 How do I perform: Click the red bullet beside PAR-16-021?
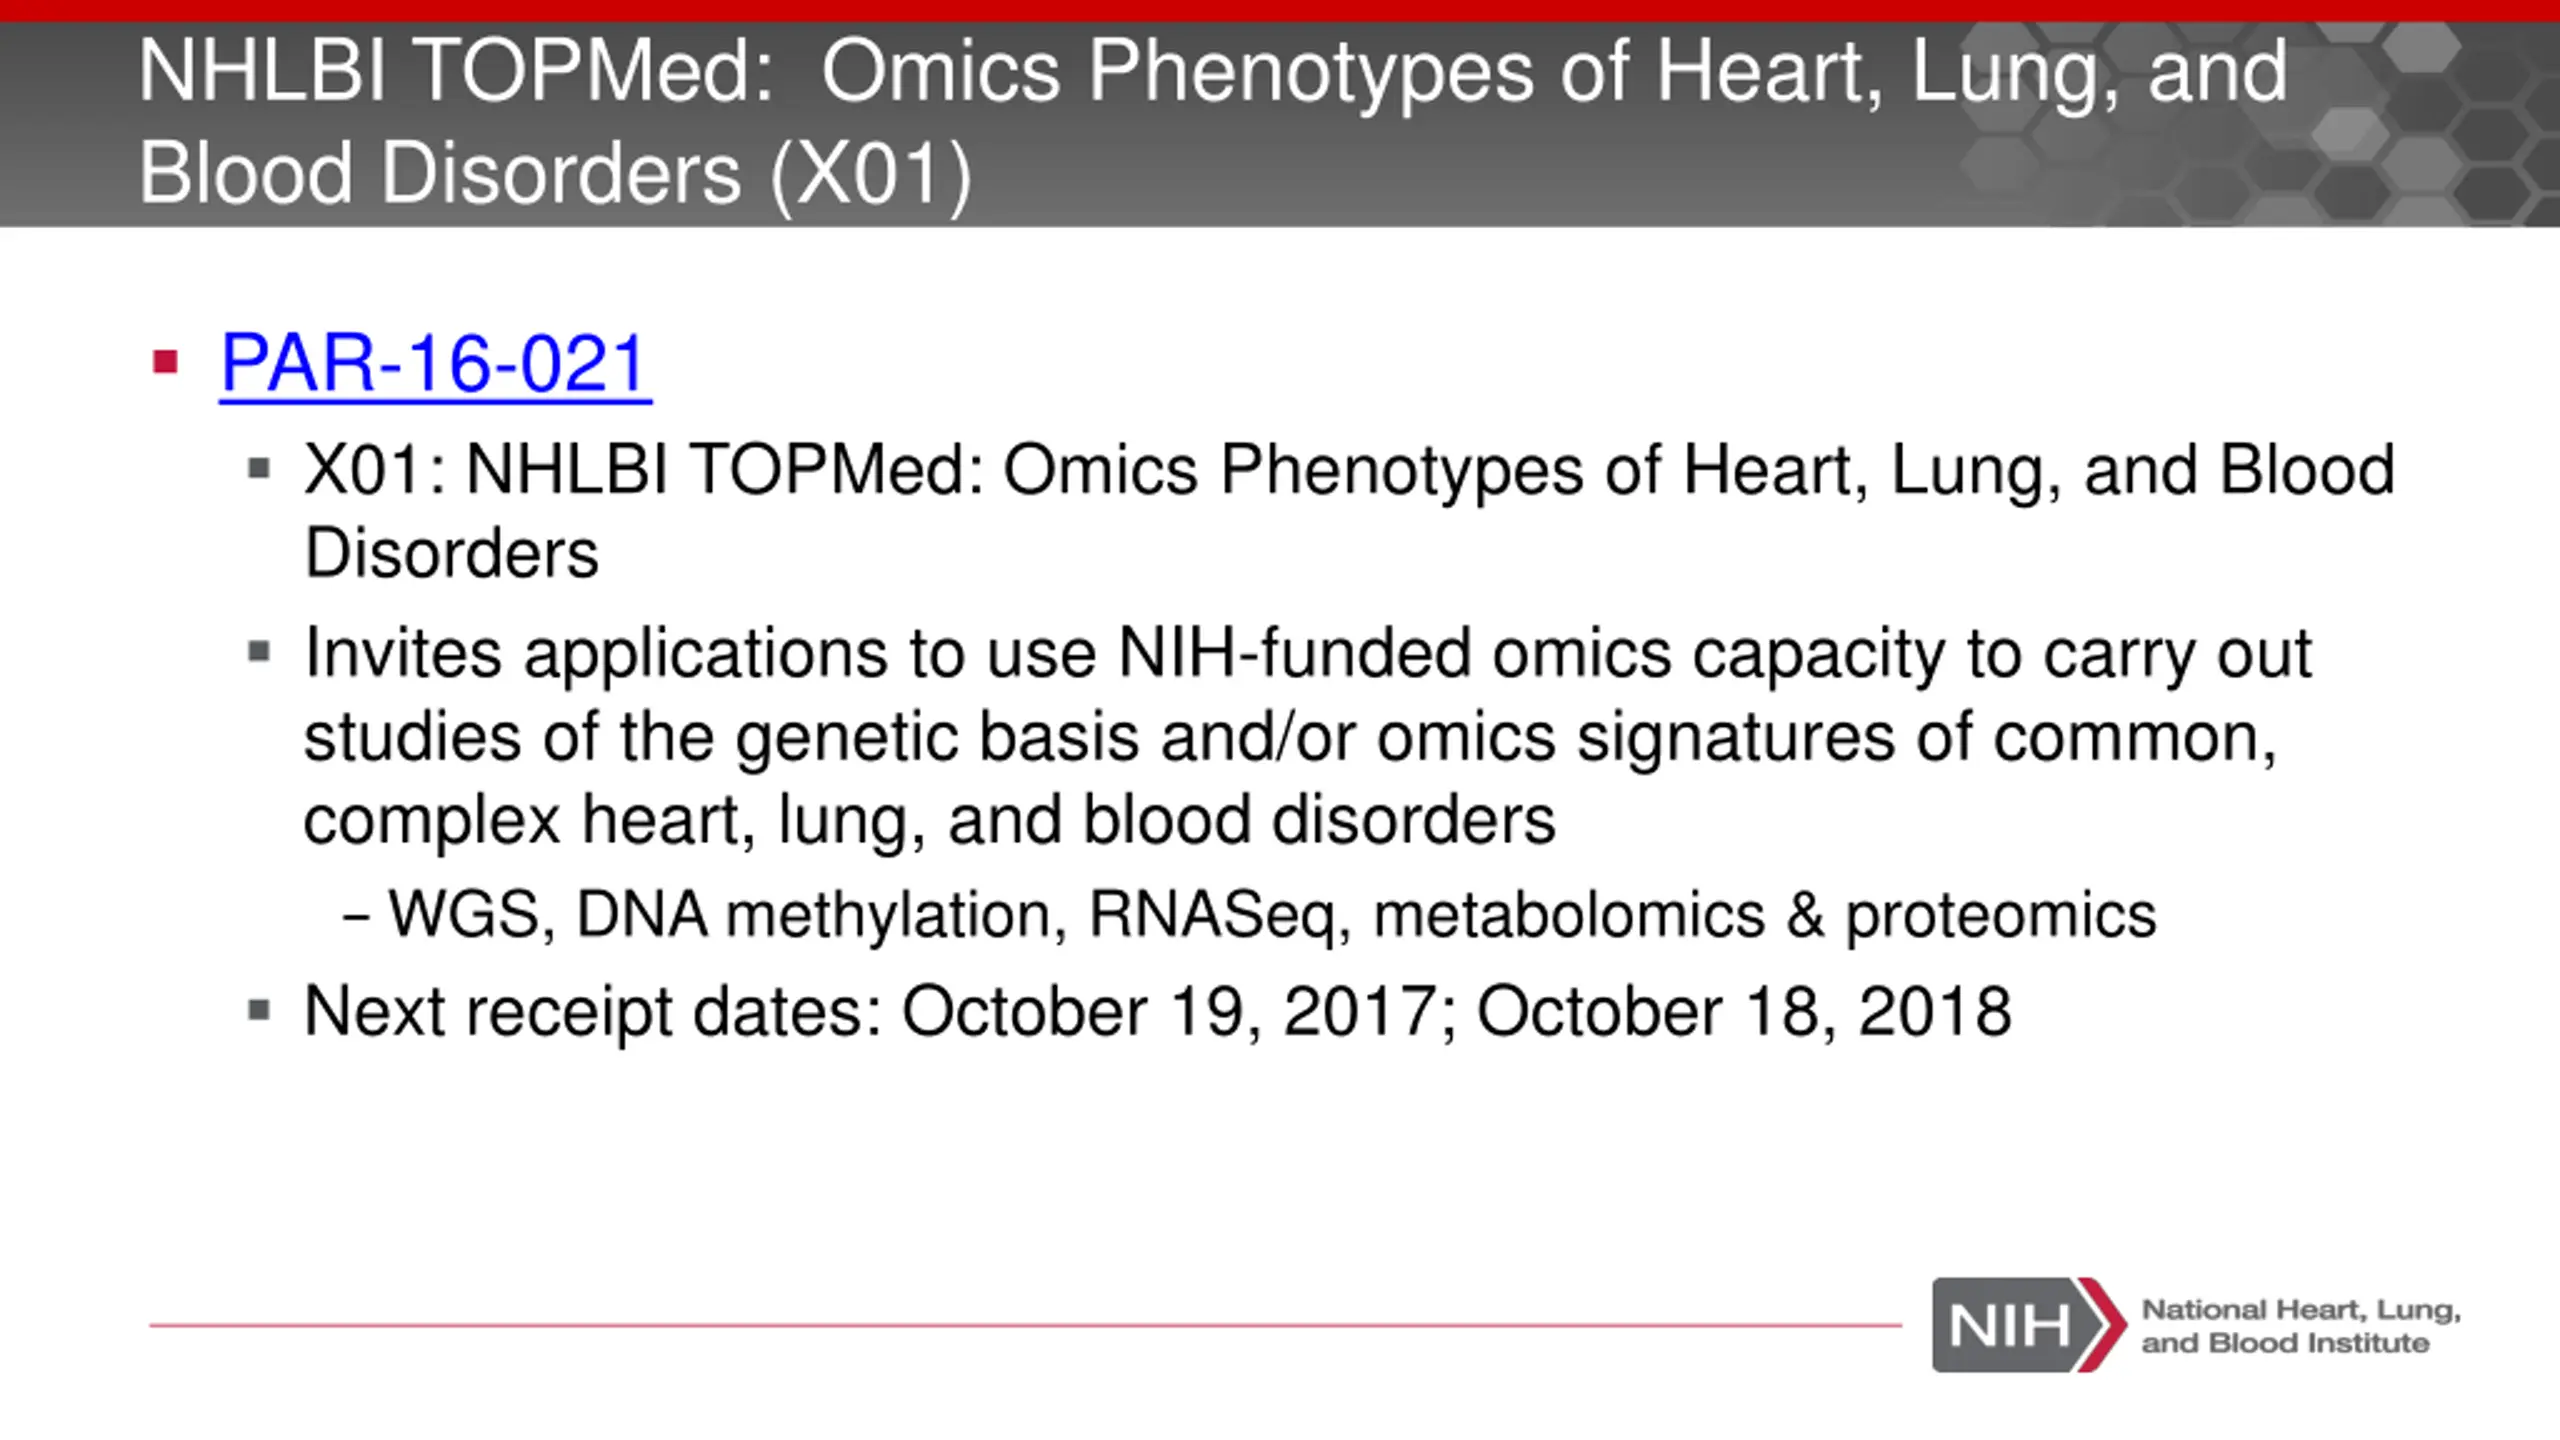tap(165, 361)
